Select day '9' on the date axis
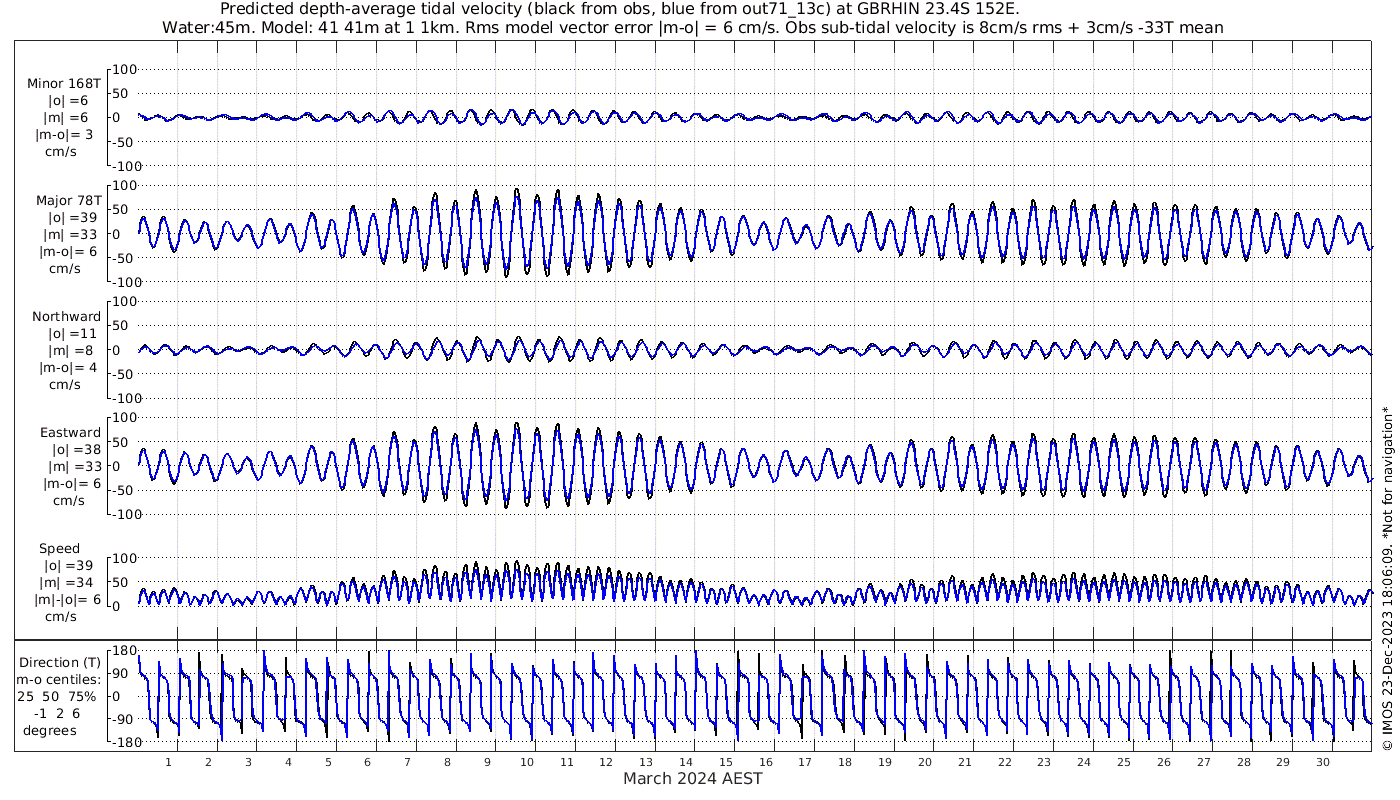 tap(487, 762)
